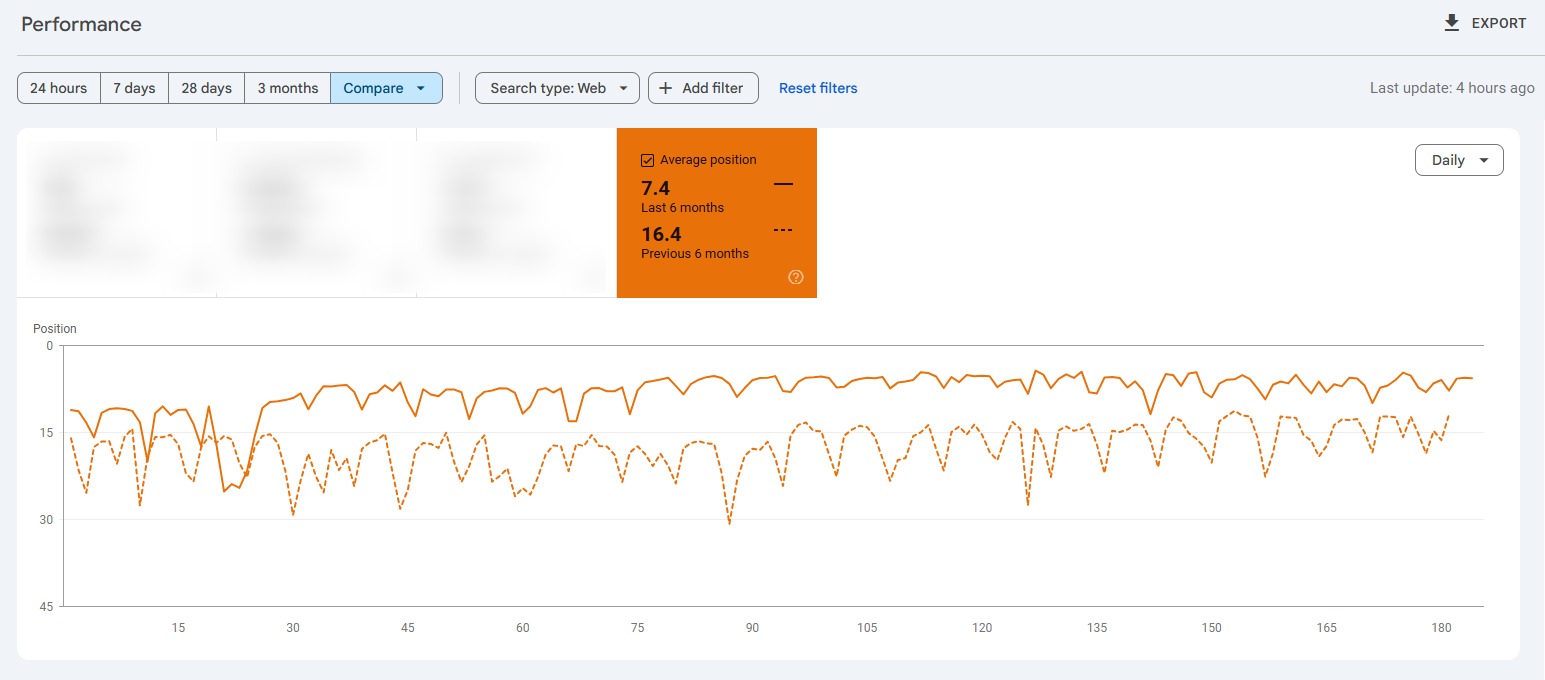Select the 28 days range tab
Screen dimensions: 1545x680
coord(206,88)
